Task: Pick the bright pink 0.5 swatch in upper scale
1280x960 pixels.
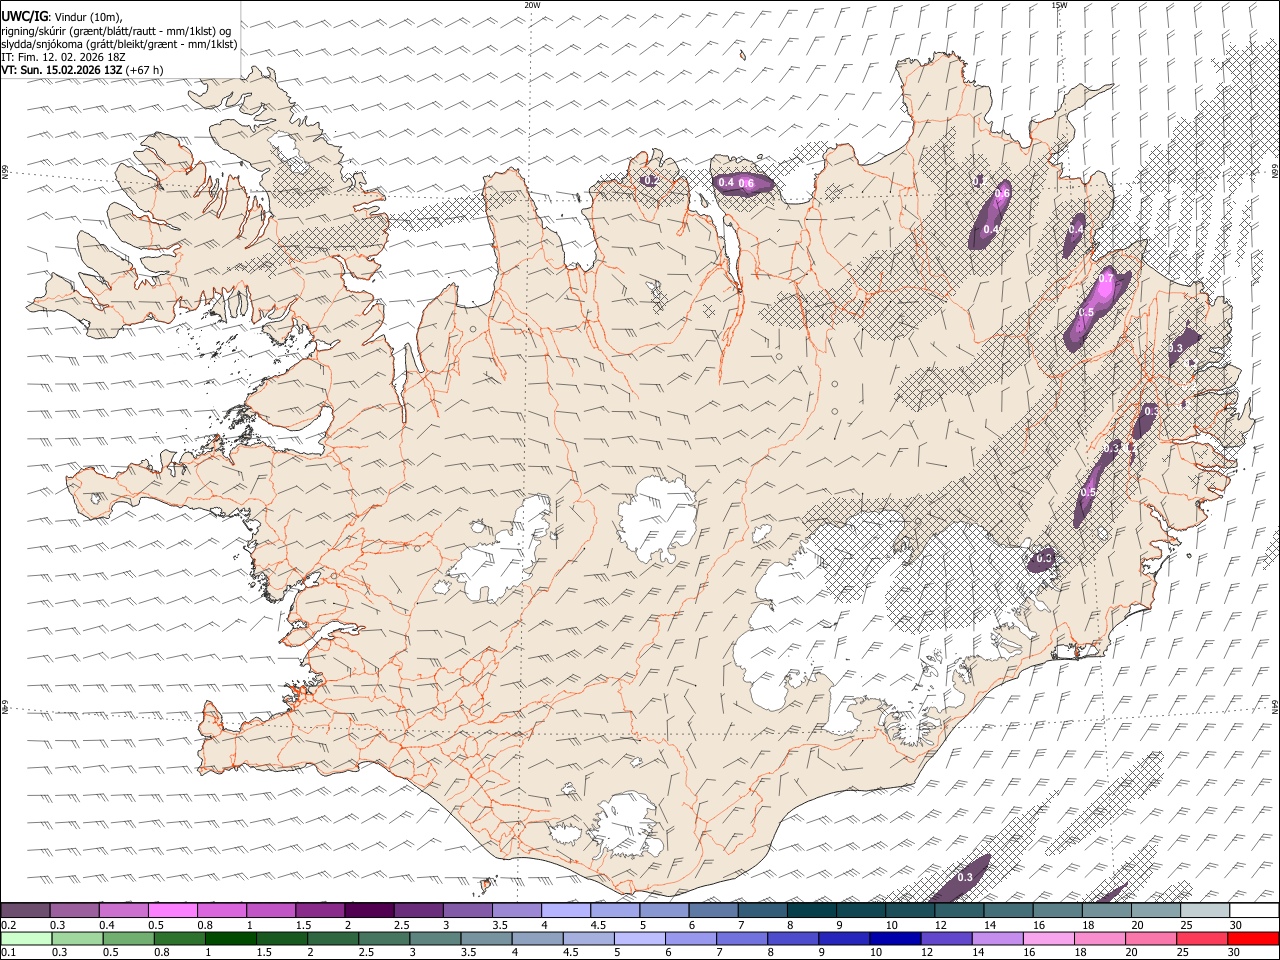Action: tap(172, 910)
